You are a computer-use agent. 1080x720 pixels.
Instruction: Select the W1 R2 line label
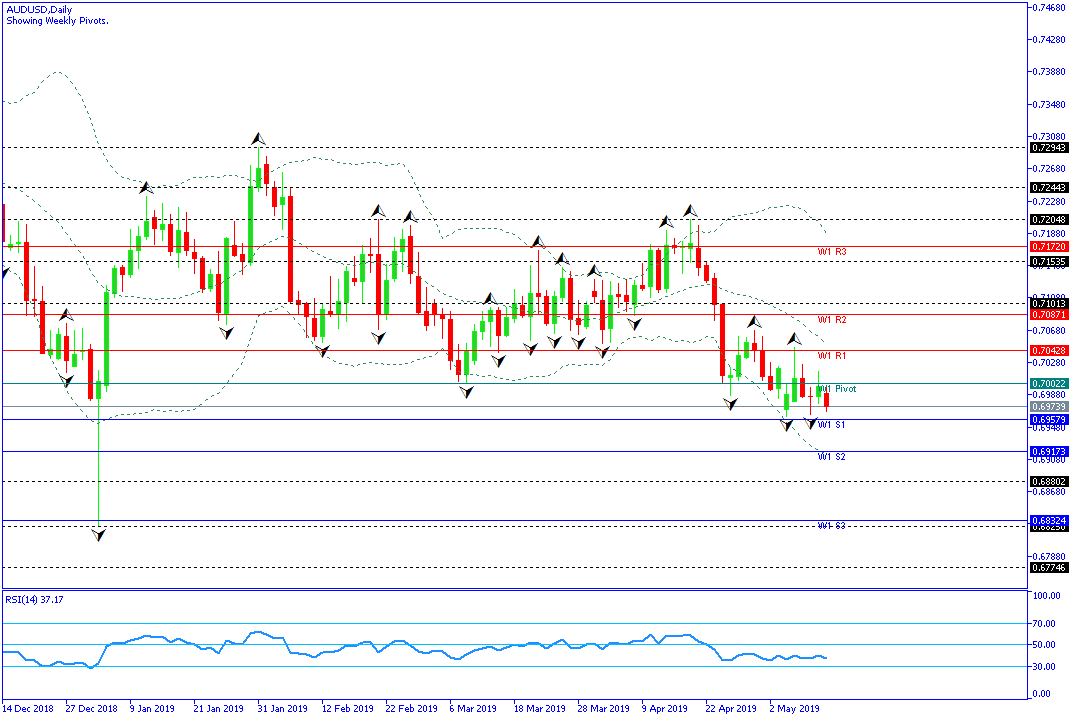832,320
